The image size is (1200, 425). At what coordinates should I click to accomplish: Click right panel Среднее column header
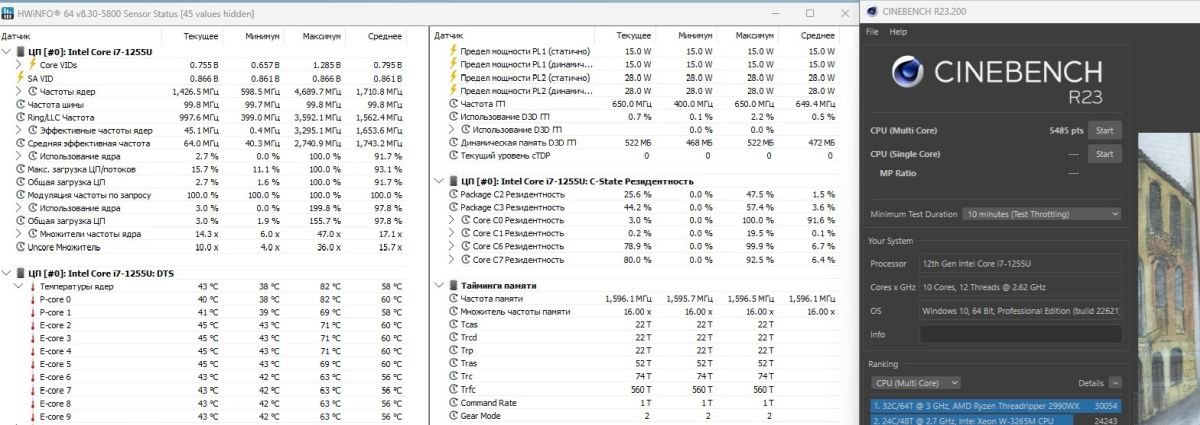tap(820, 36)
